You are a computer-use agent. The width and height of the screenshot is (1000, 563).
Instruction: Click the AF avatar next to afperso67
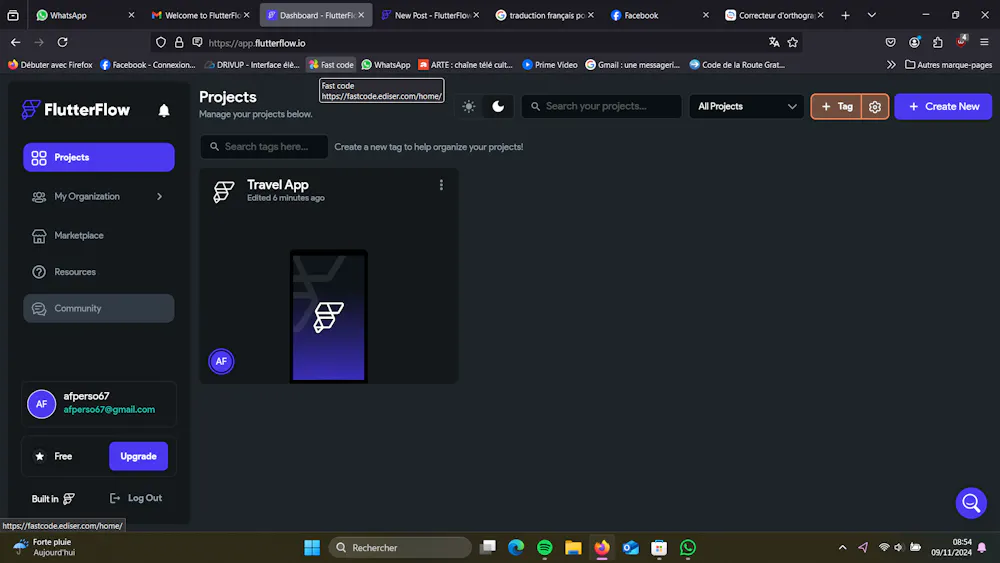tap(41, 404)
